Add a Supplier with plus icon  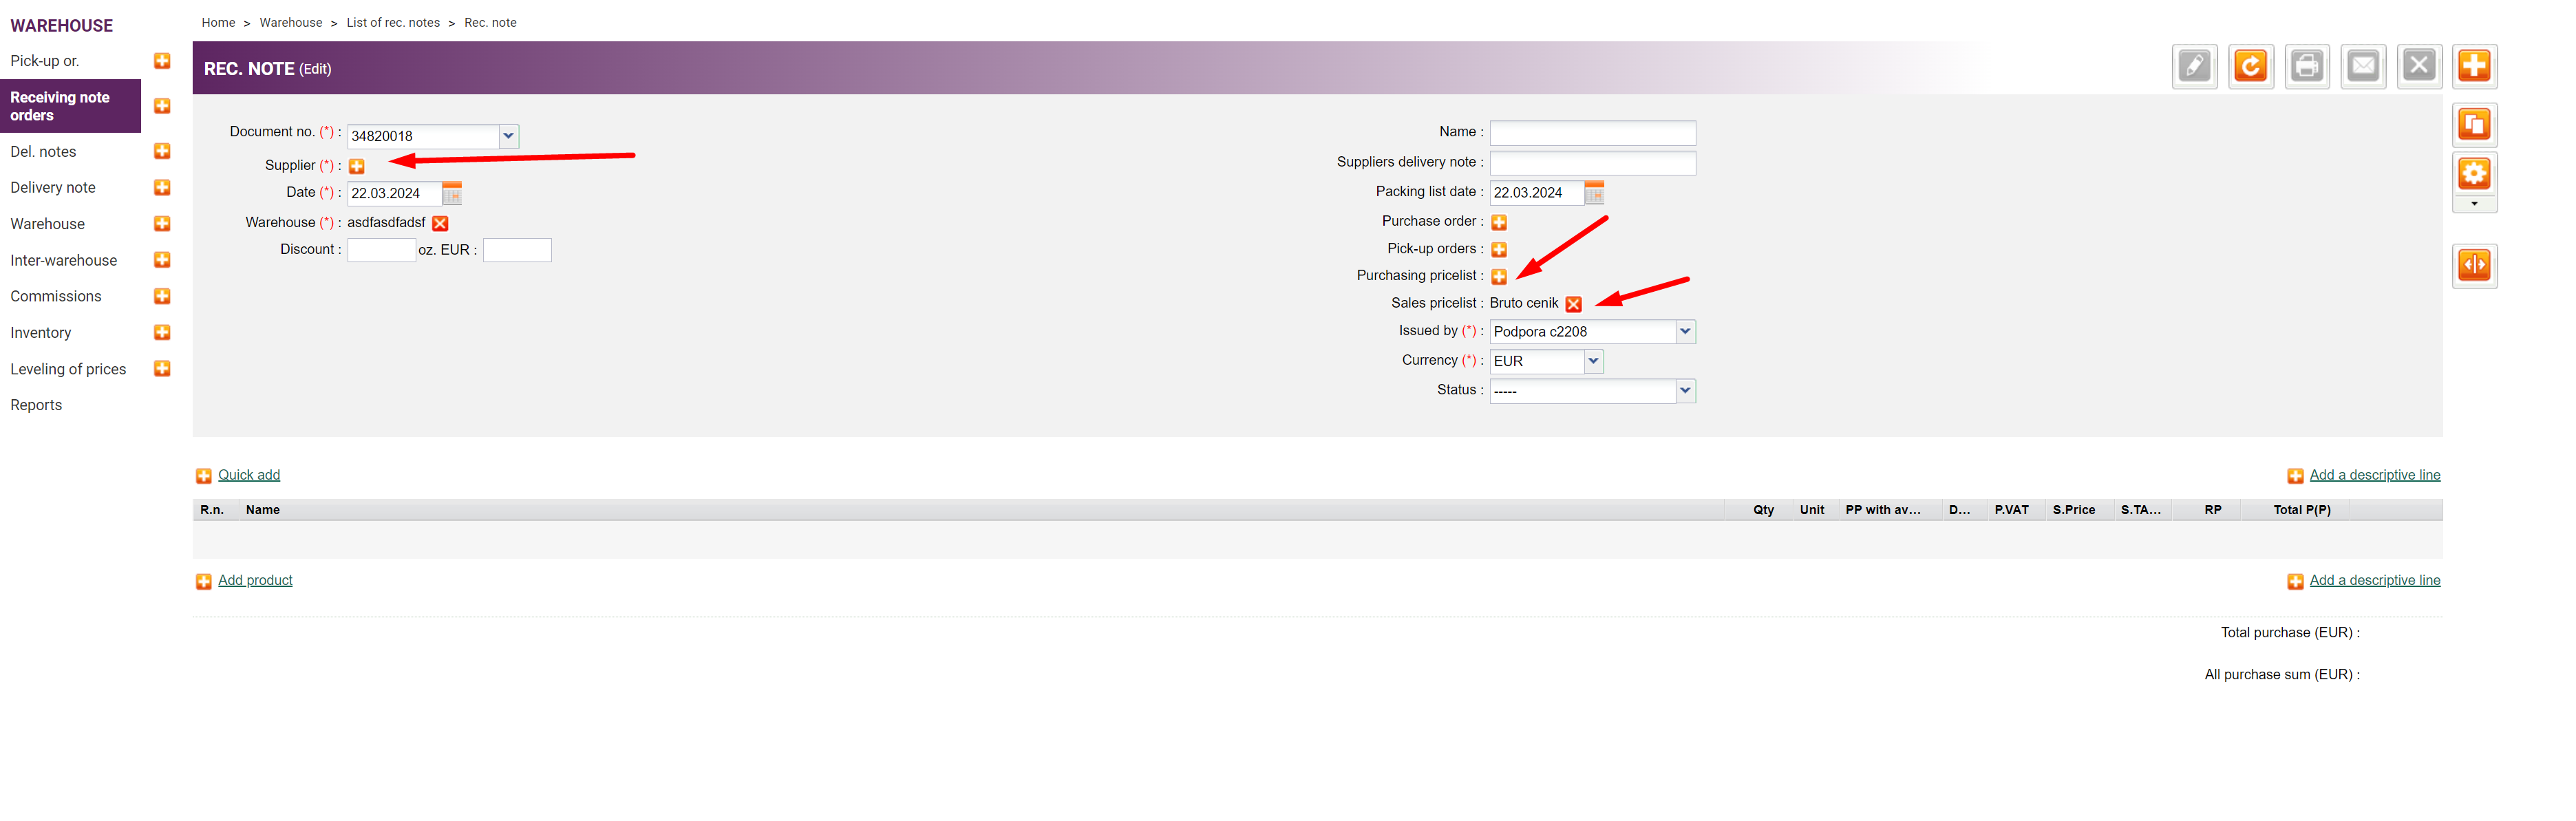pyautogui.click(x=357, y=167)
